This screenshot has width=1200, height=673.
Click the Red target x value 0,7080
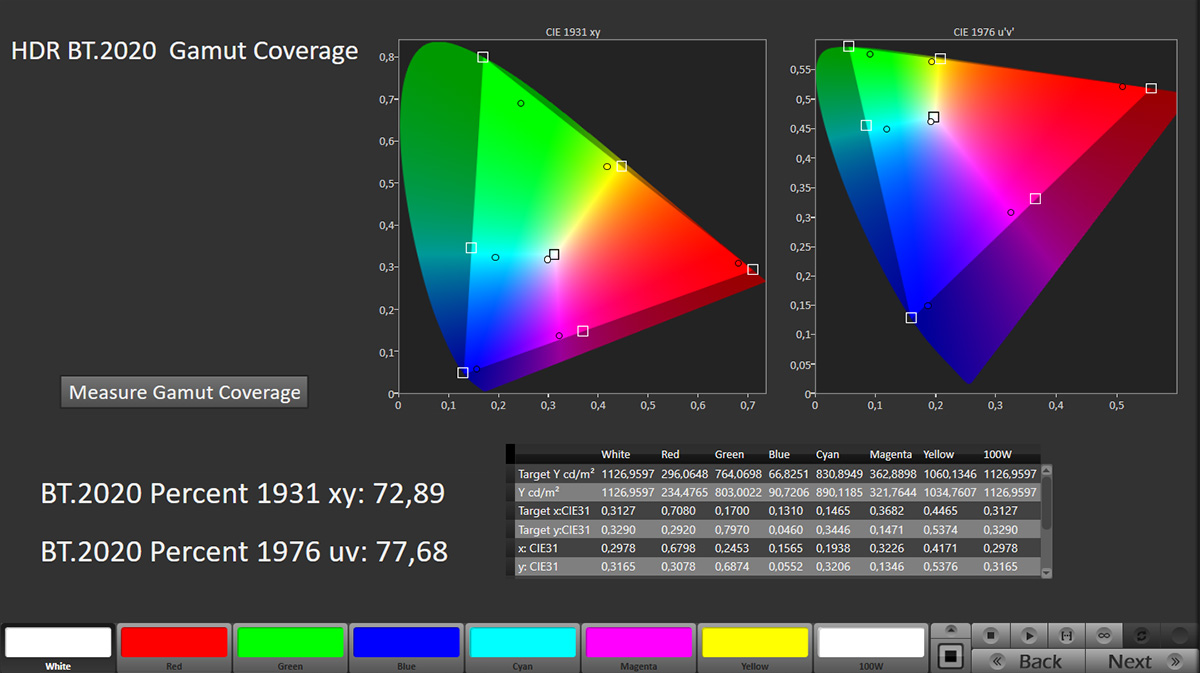click(677, 511)
